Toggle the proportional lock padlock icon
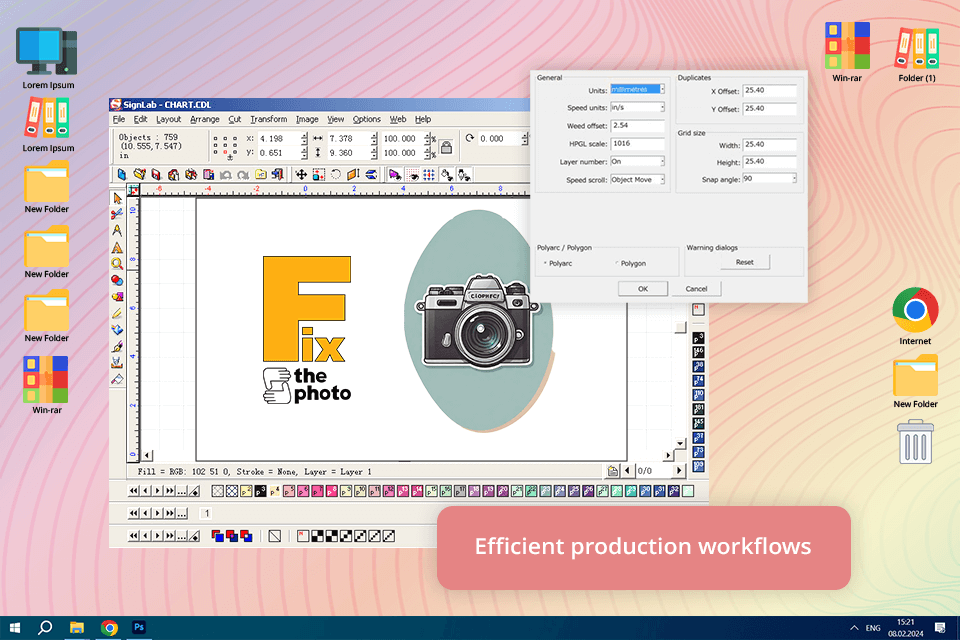The height and width of the screenshot is (640, 960). click(x=446, y=147)
